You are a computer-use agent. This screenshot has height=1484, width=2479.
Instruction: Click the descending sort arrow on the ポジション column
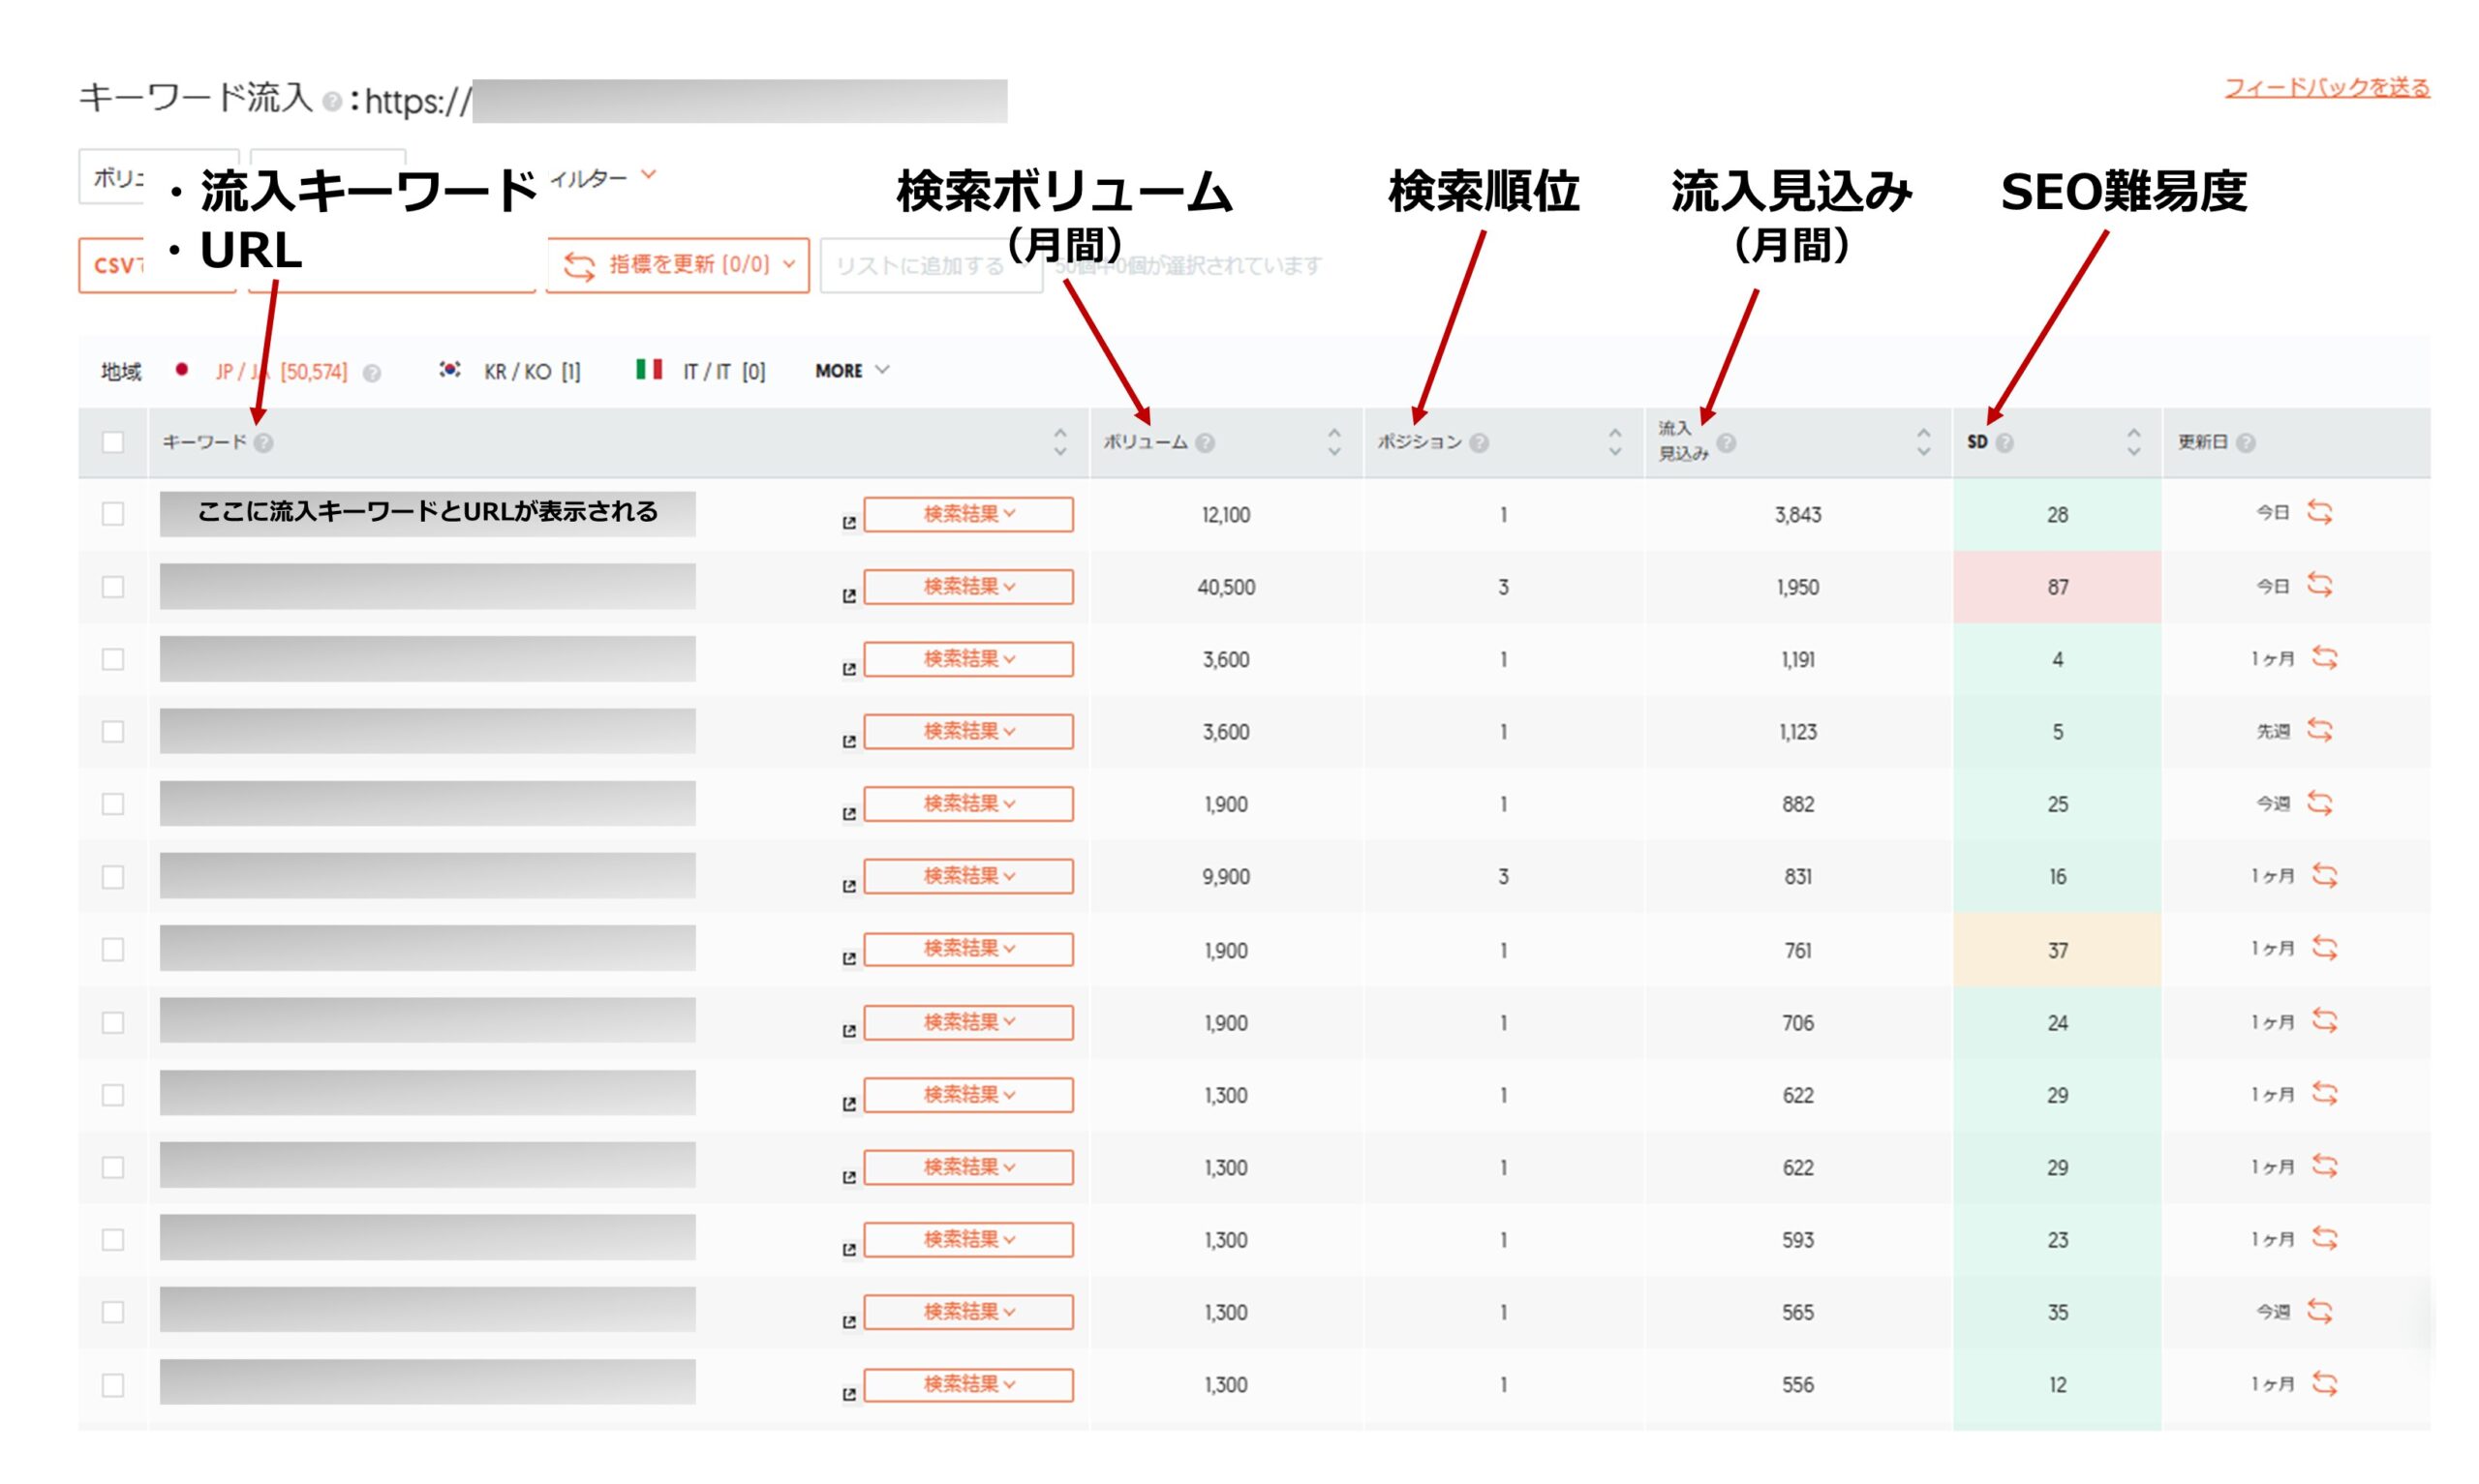pyautogui.click(x=1613, y=451)
